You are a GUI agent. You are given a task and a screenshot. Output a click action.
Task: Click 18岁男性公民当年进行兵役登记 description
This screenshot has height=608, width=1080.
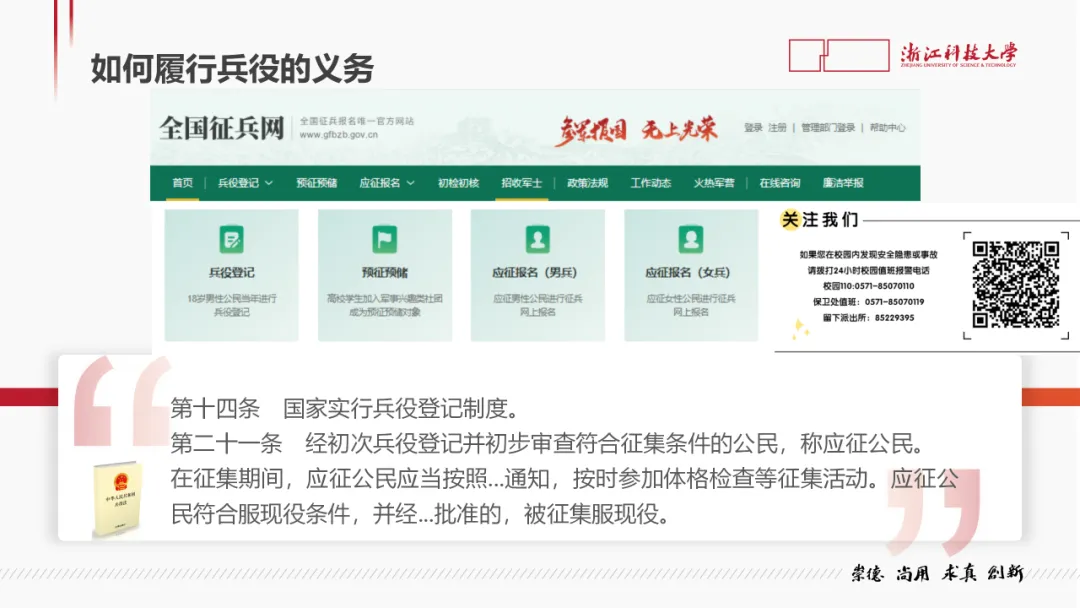(x=231, y=305)
